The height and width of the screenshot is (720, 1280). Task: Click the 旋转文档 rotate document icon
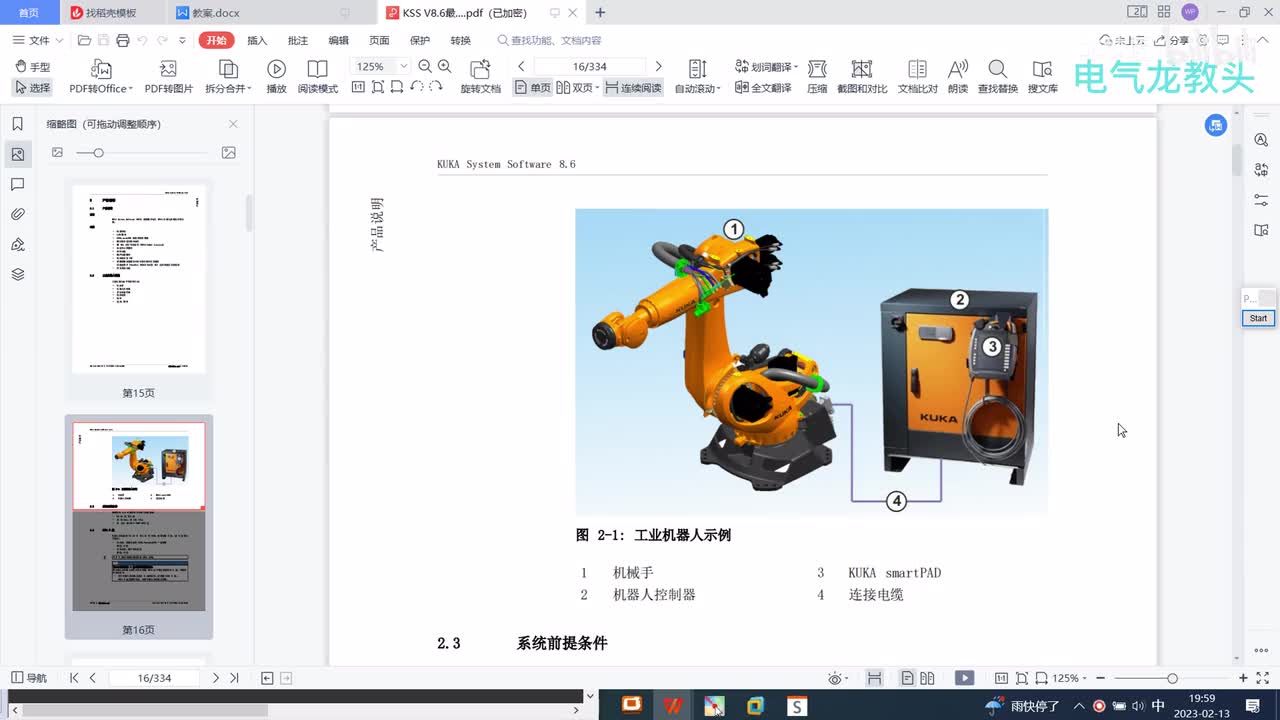coord(480,77)
